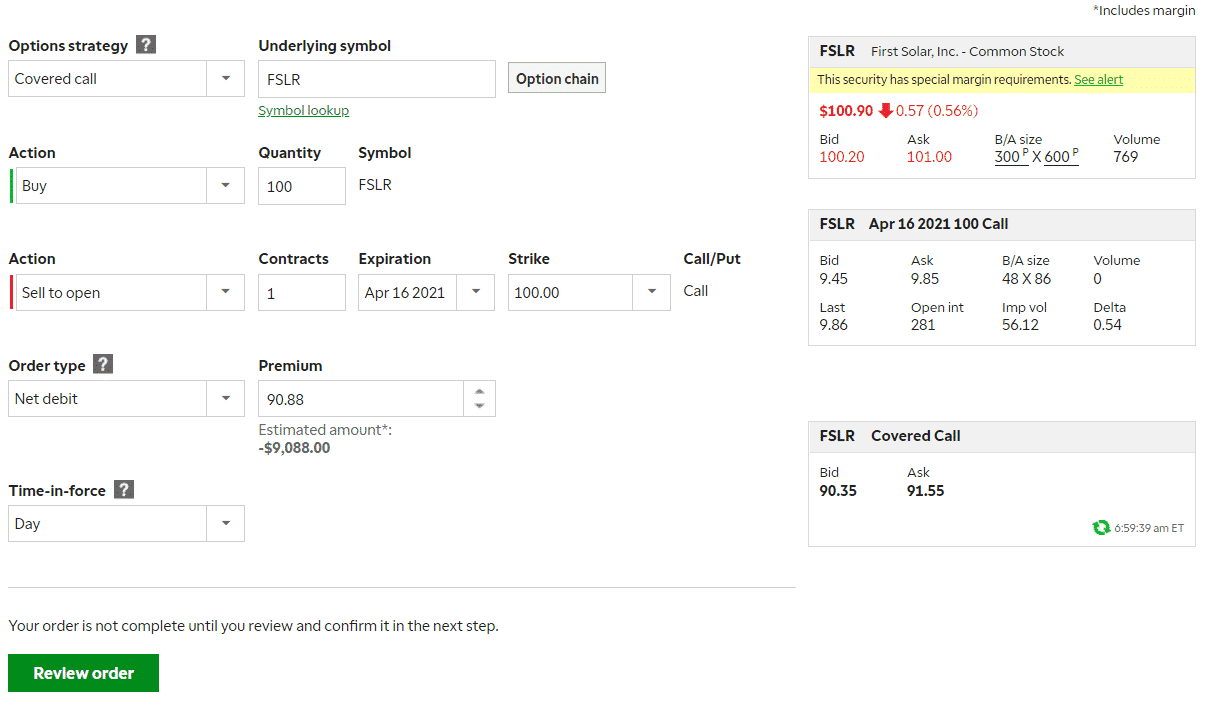The image size is (1206, 707).
Task: Increase premium with up stepper arrow
Action: 480,392
